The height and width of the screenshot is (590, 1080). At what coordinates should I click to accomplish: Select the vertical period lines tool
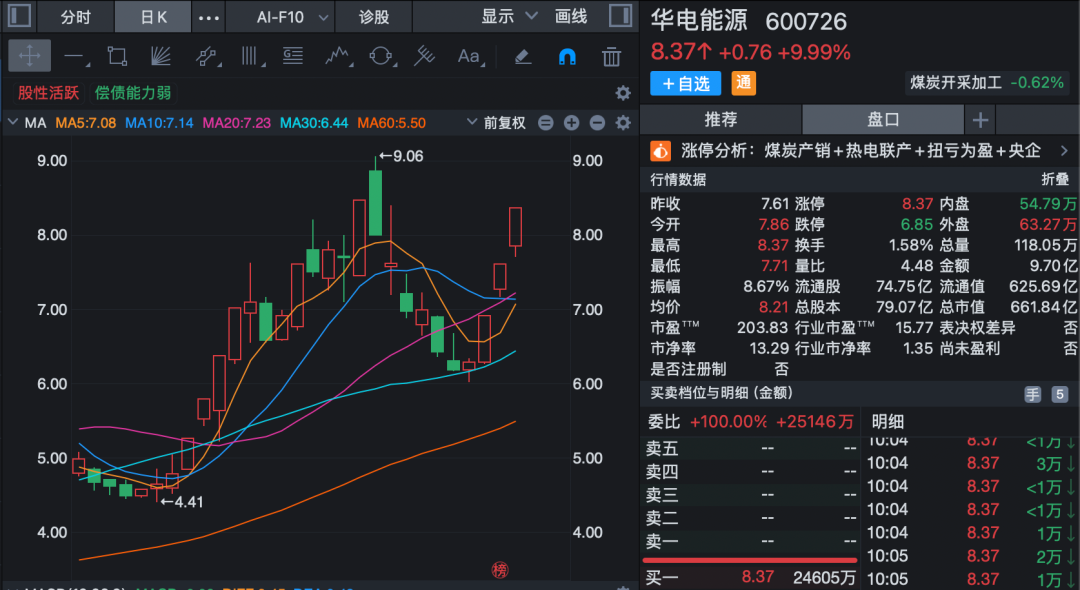[x=251, y=56]
